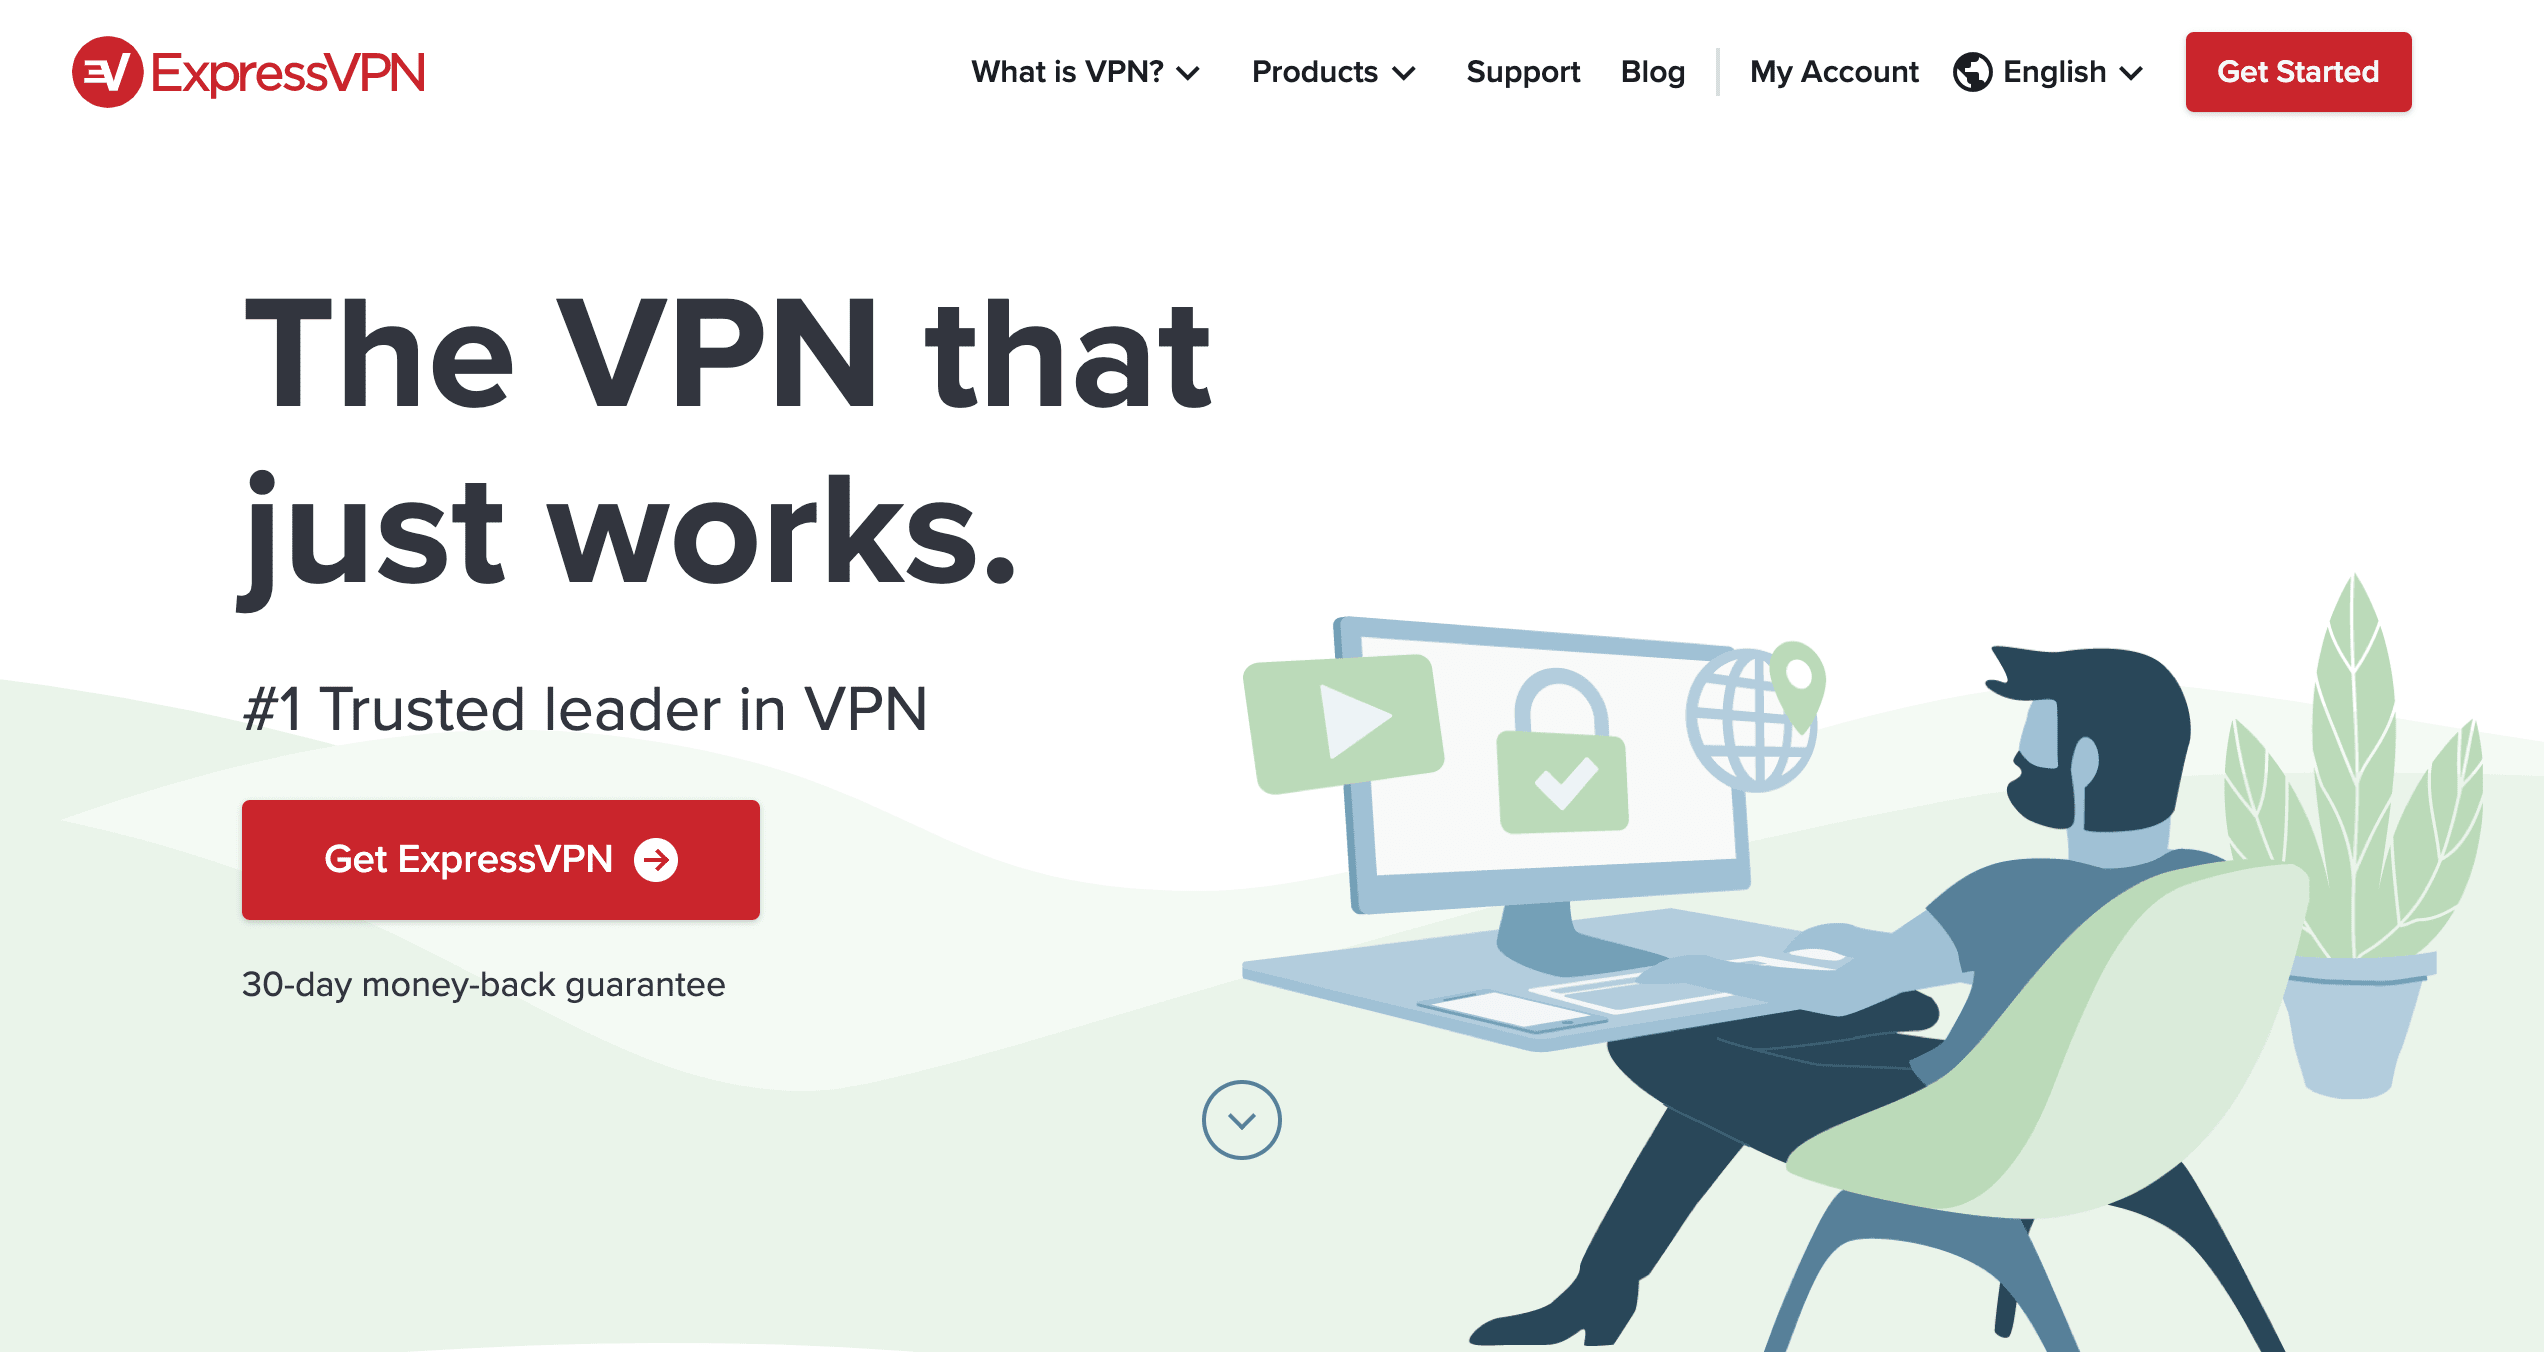Click the green play video icon illustration
This screenshot has width=2544, height=1352.
[x=1343, y=723]
